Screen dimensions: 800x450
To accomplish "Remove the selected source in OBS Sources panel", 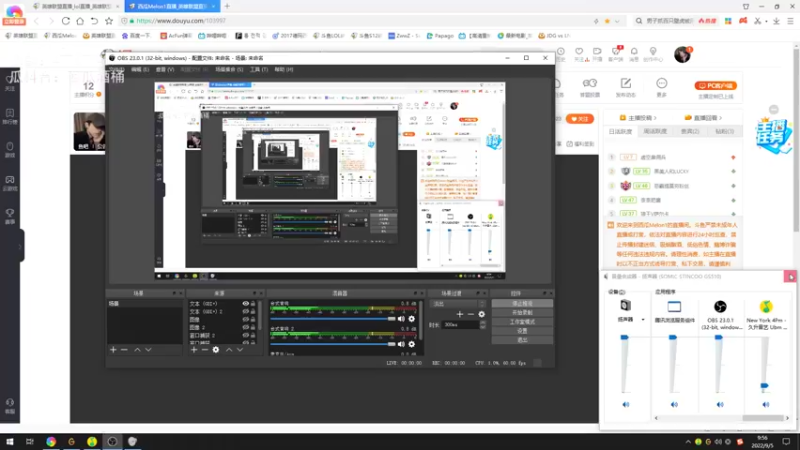I will (205, 350).
